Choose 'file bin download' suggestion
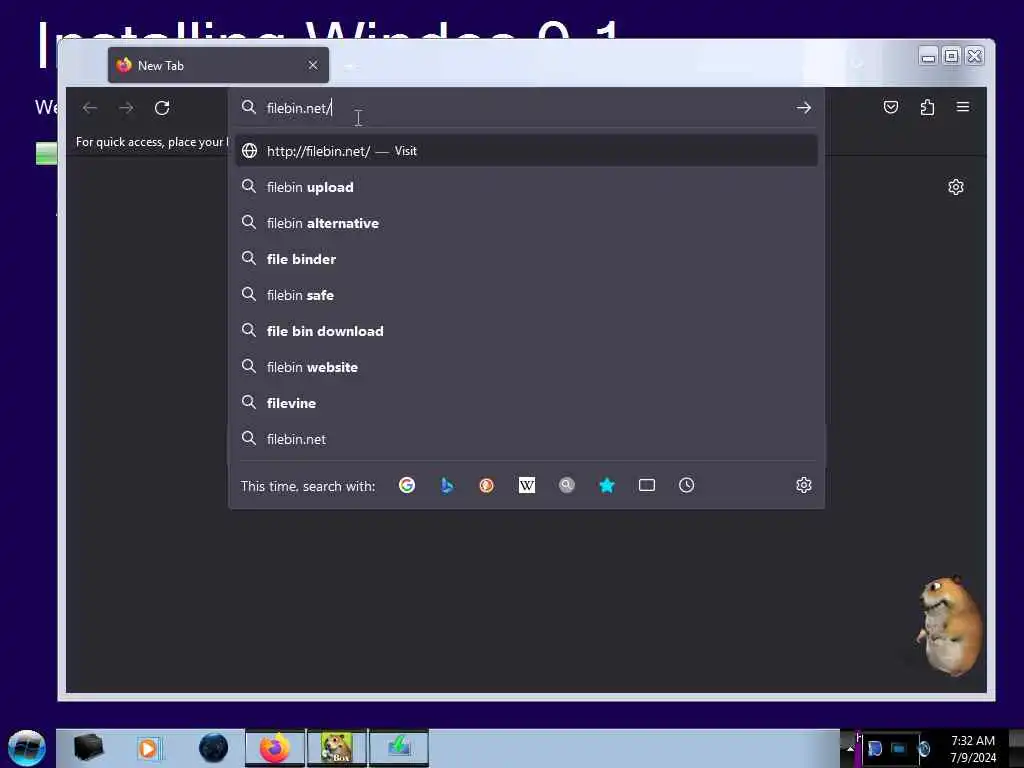The image size is (1024, 768). (x=526, y=331)
